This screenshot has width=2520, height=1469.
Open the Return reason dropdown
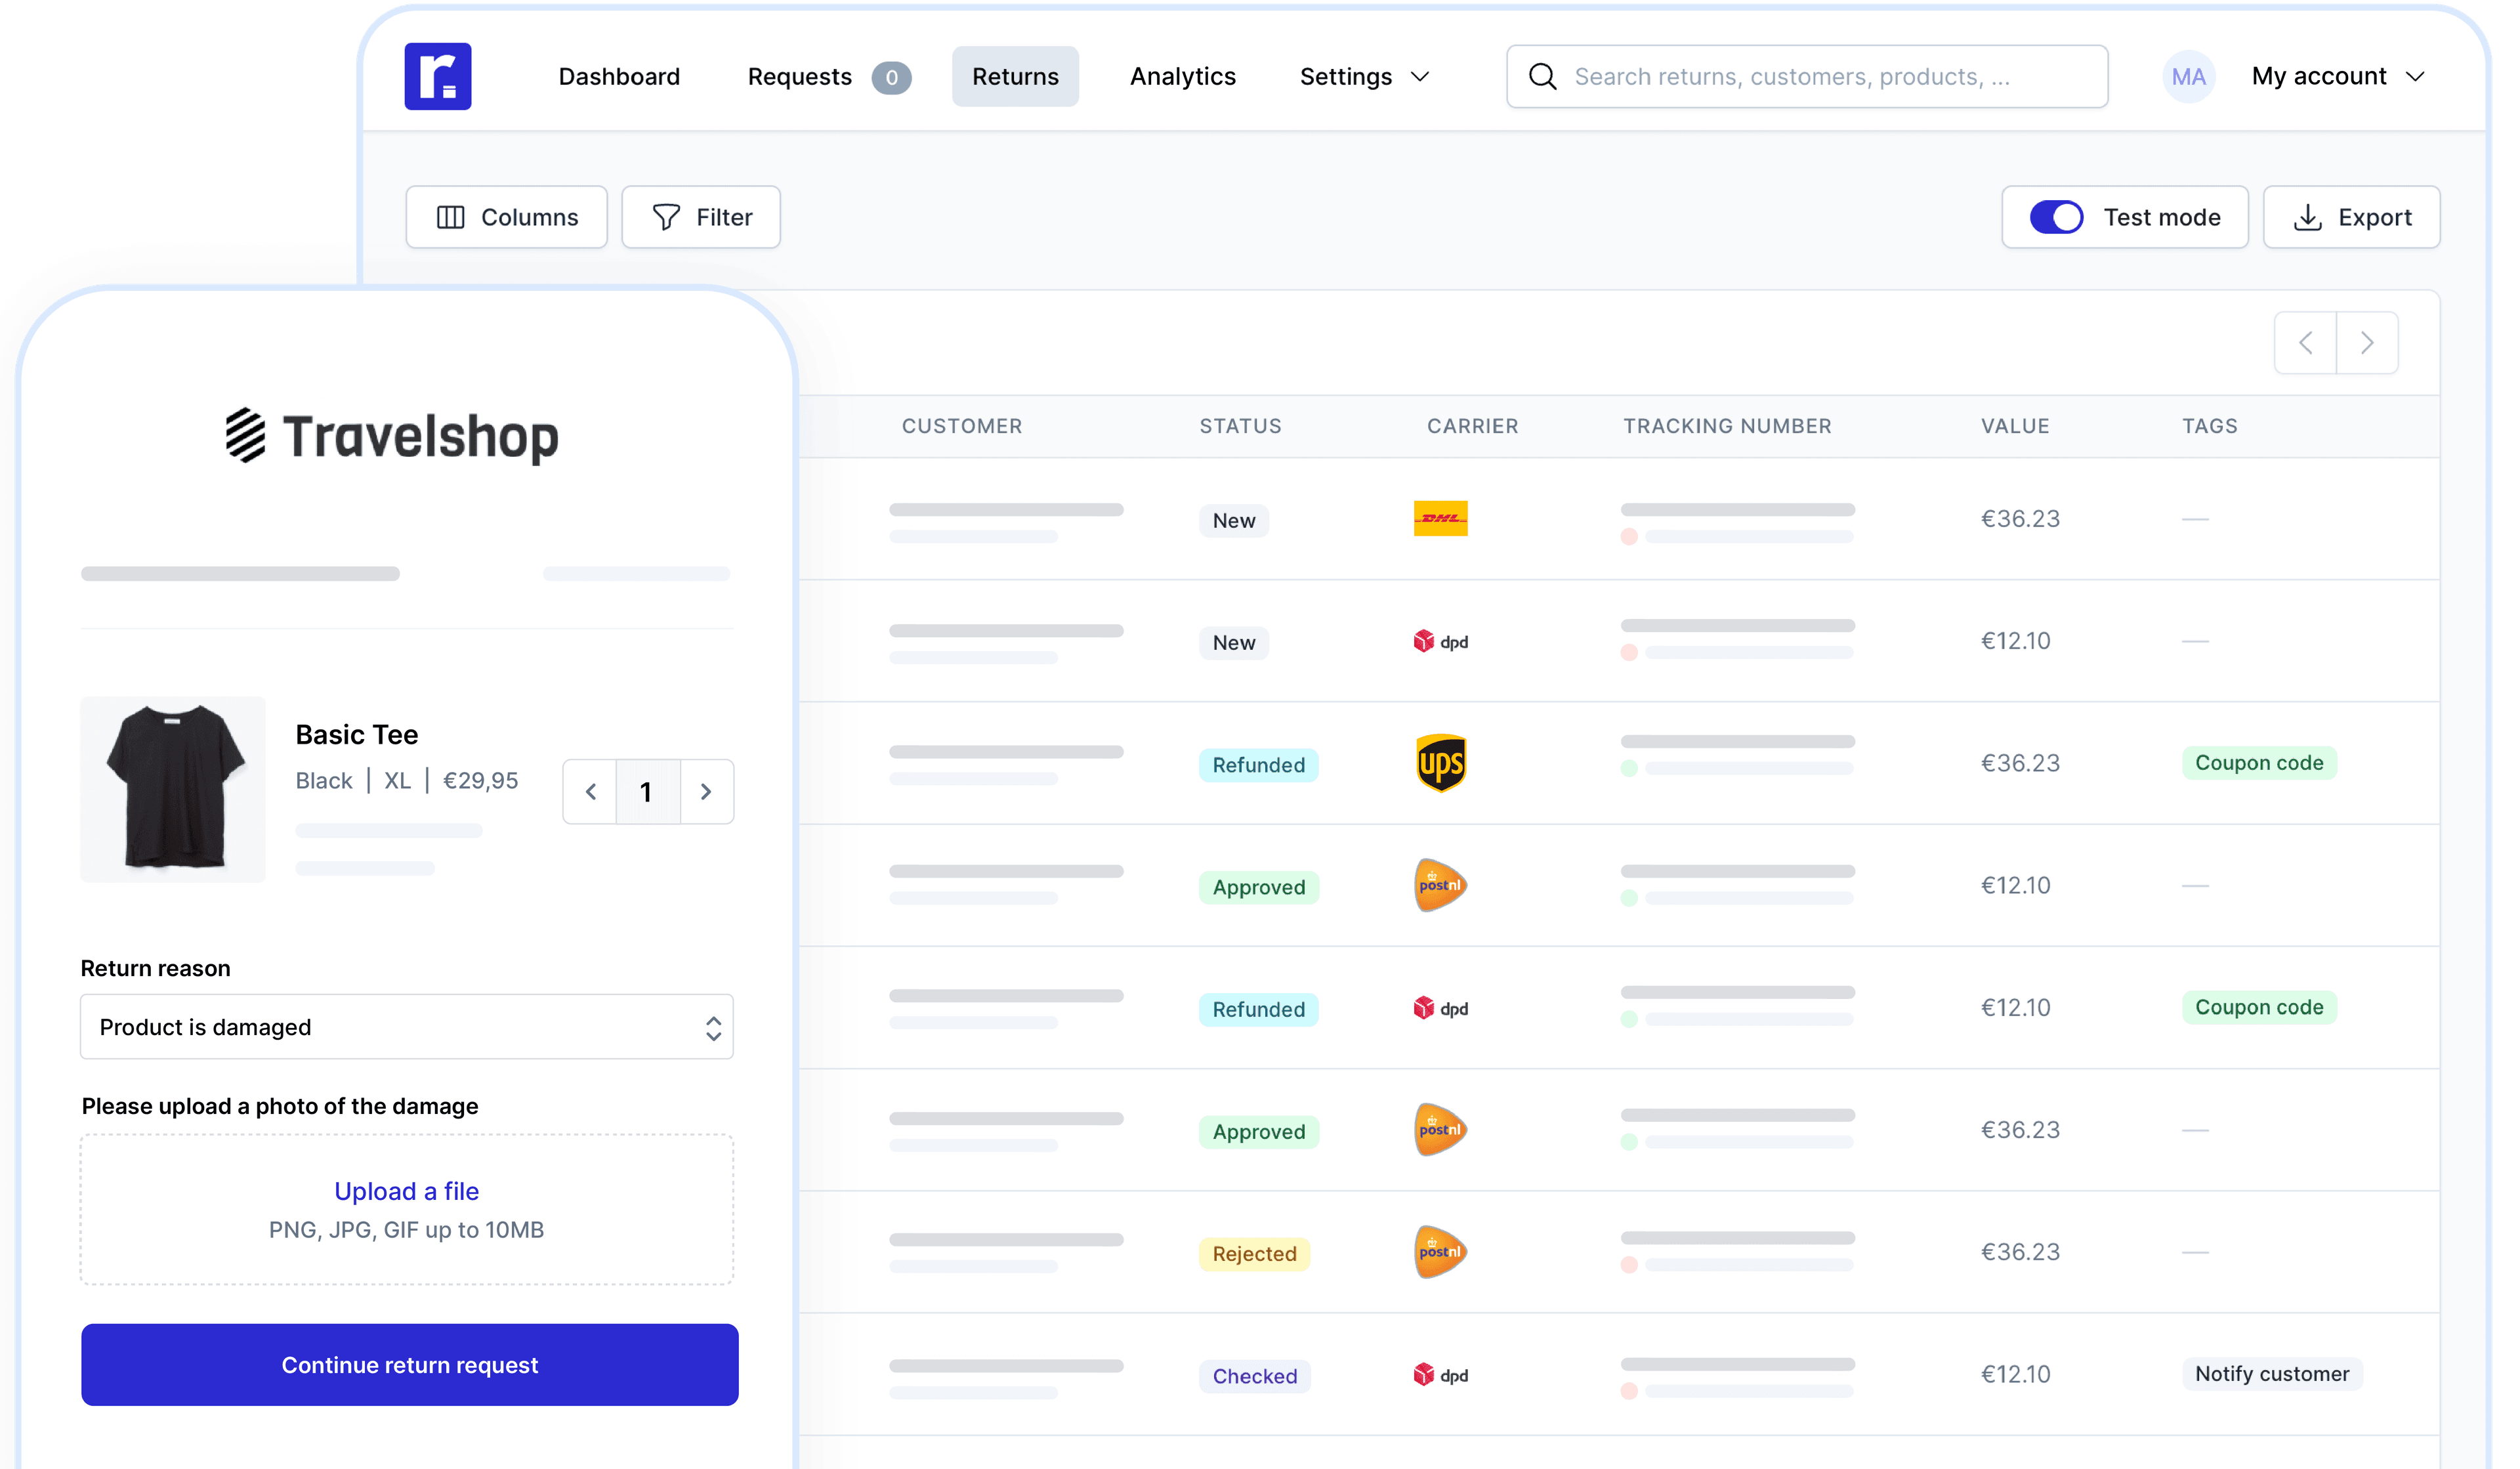pos(406,1027)
